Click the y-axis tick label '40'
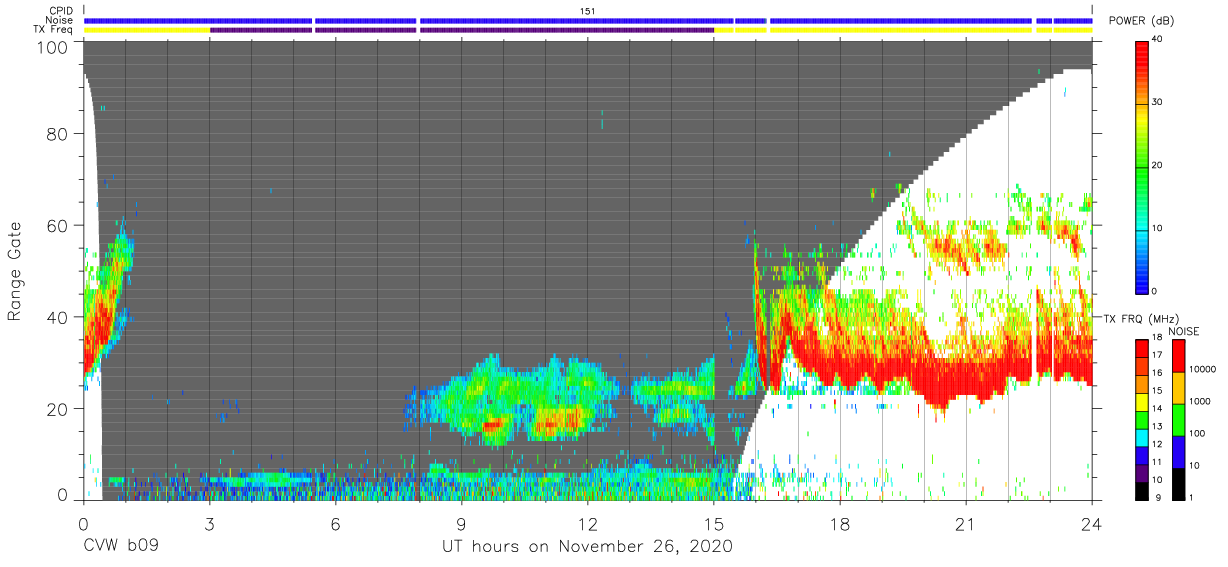Viewport: 1228px width, 567px height. 60,317
